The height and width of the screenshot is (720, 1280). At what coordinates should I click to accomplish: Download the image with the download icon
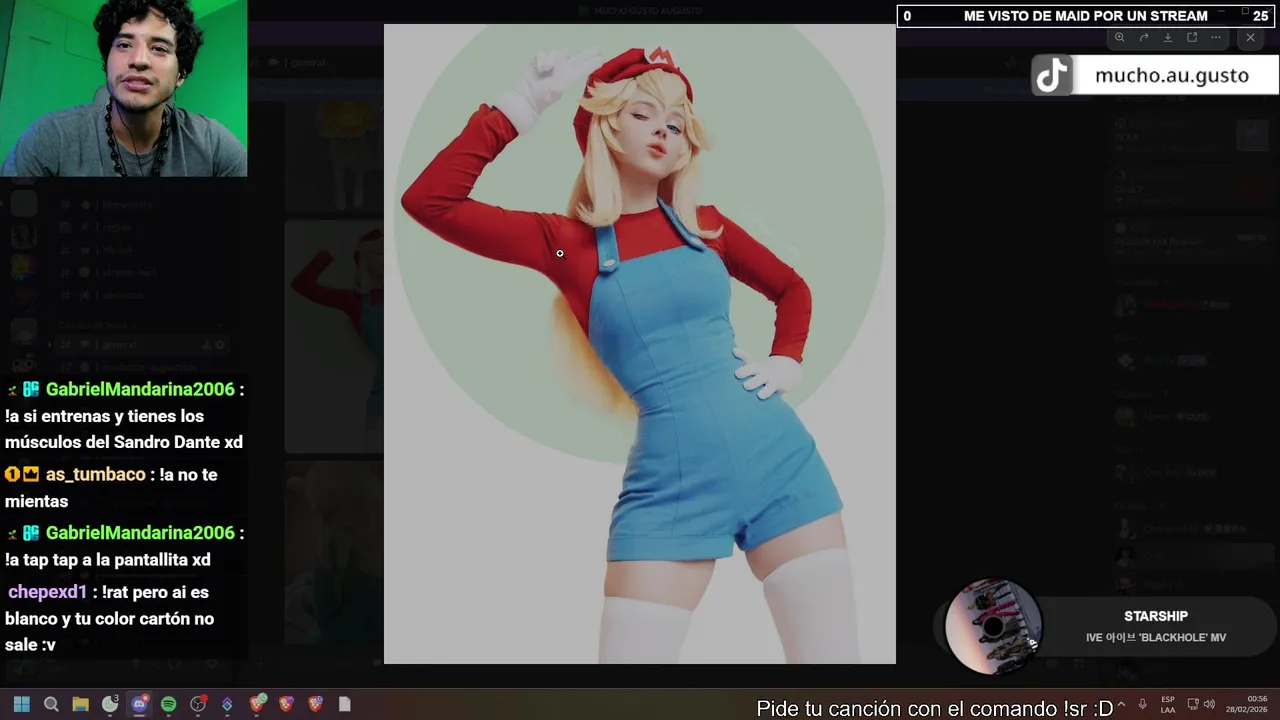(1168, 38)
